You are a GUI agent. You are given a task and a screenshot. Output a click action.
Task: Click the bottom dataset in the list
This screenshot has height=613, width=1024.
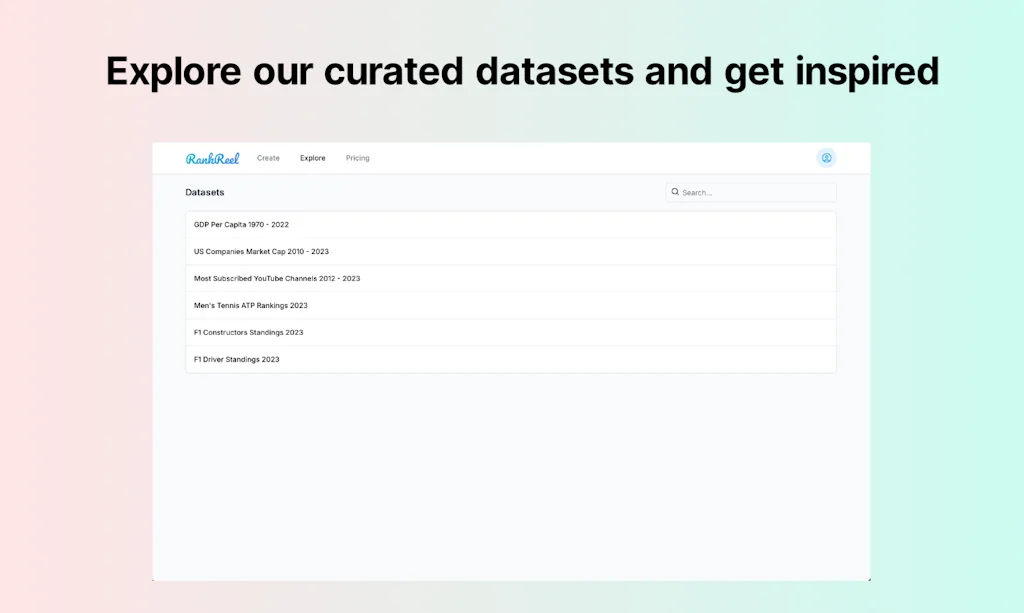(510, 359)
